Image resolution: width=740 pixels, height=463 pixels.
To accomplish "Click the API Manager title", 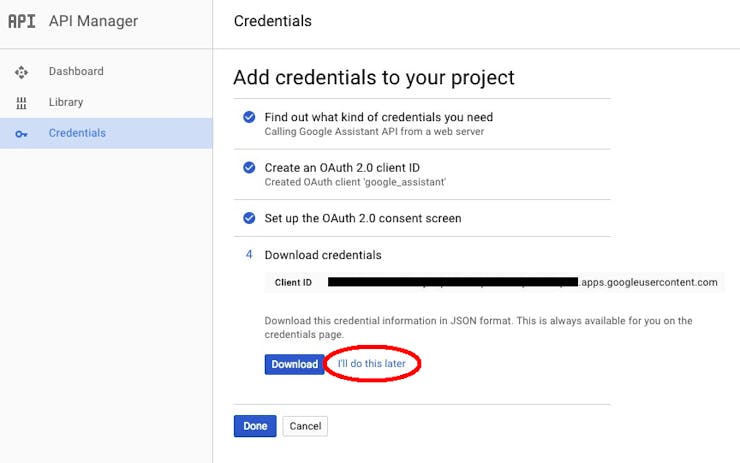I will point(93,21).
